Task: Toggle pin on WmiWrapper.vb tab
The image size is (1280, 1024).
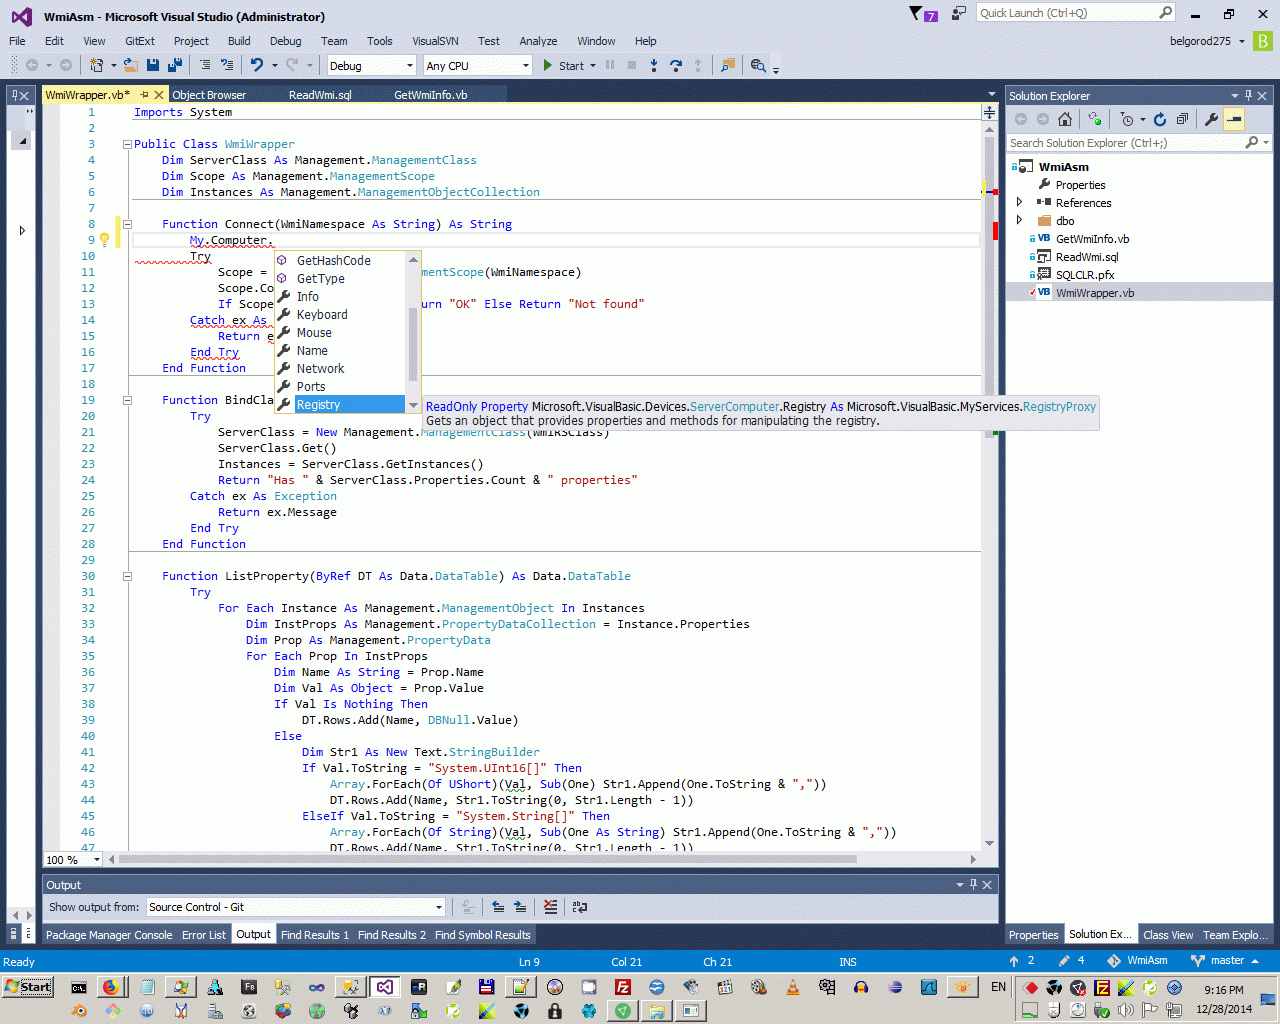Action: click(x=144, y=95)
